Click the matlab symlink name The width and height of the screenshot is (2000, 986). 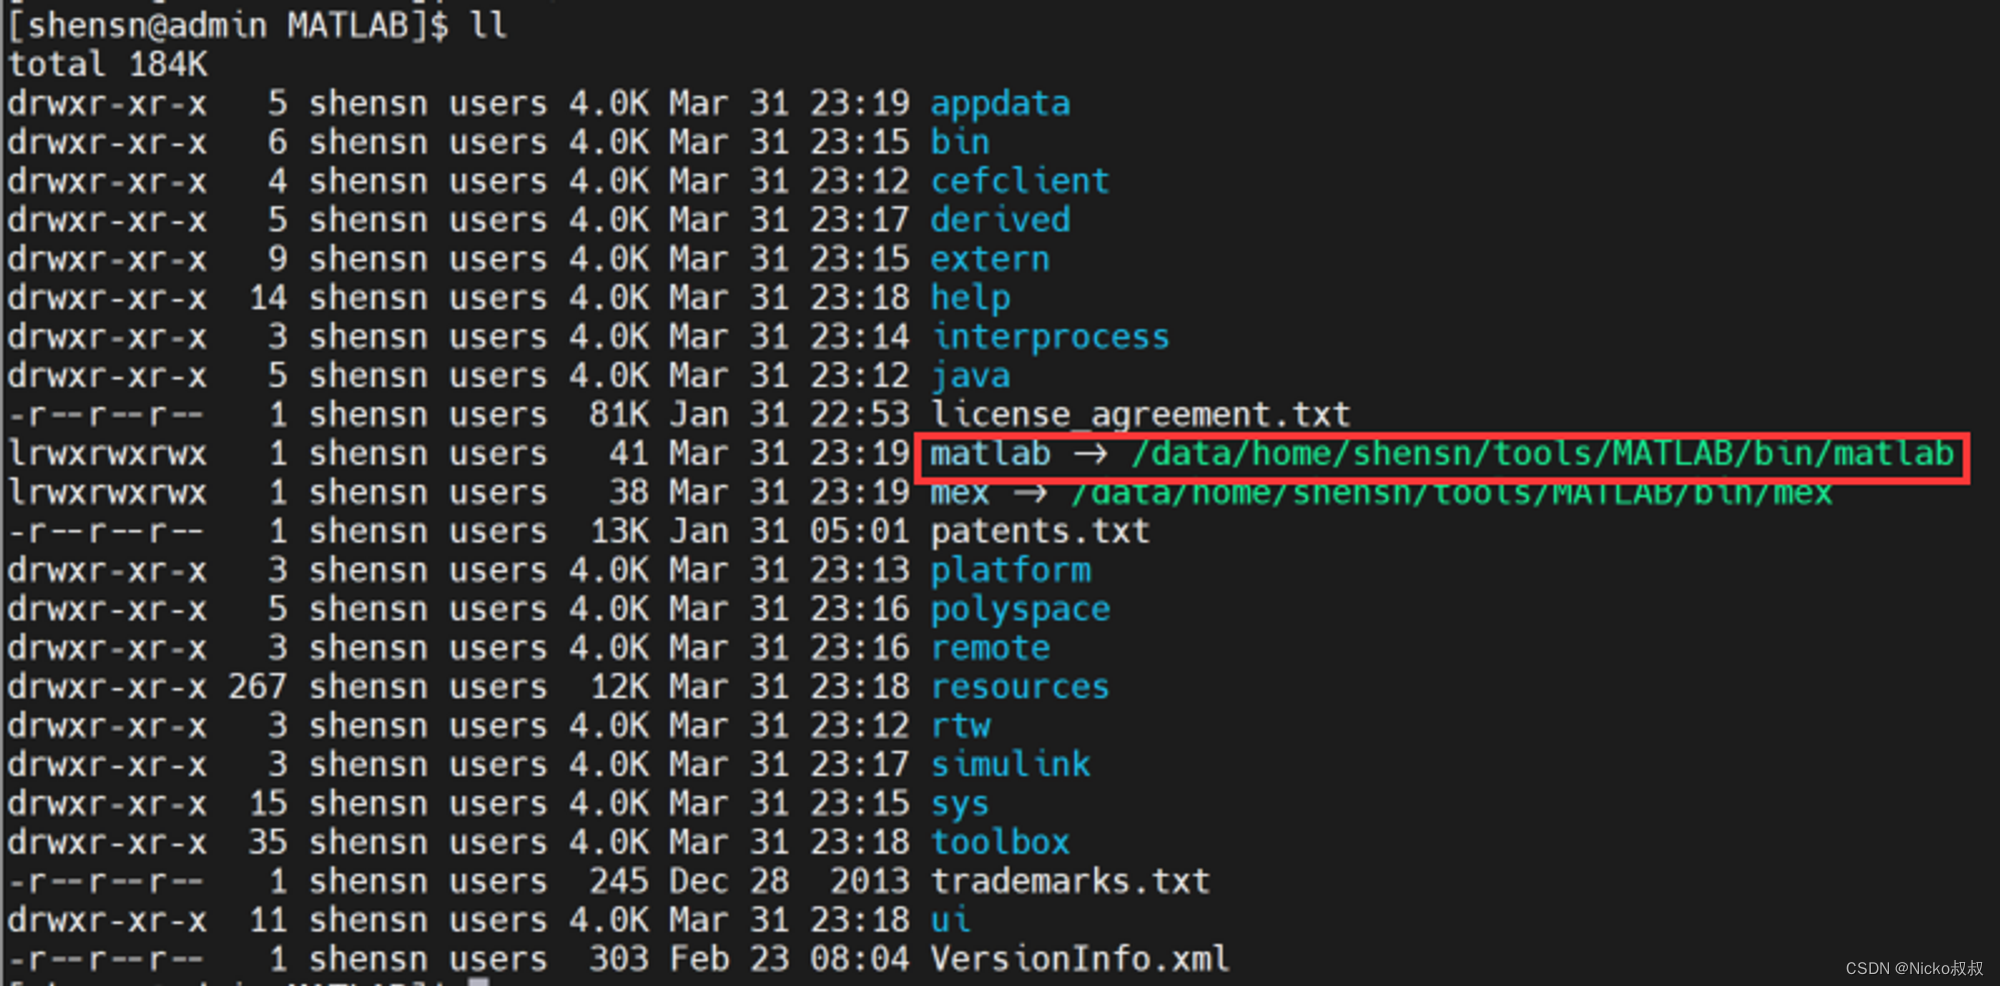[990, 454]
